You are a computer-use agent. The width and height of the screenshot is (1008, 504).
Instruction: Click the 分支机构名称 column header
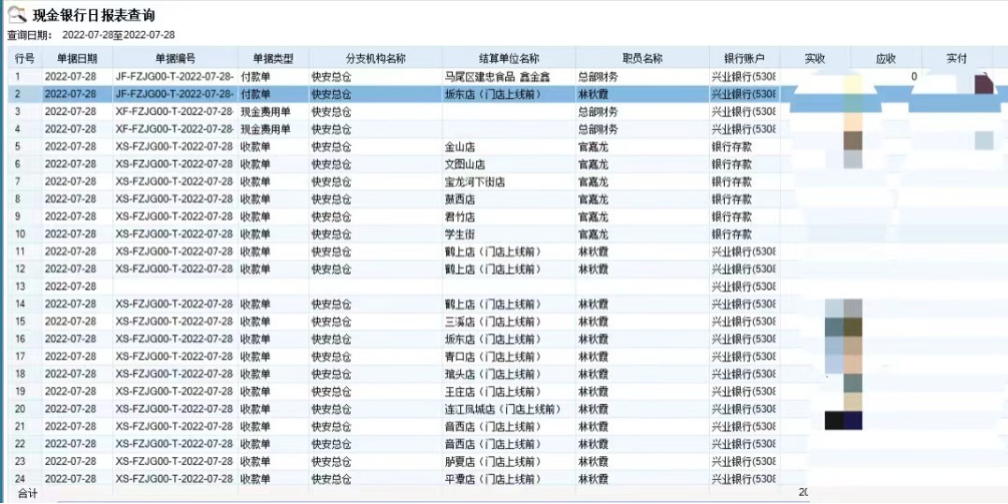[375, 59]
